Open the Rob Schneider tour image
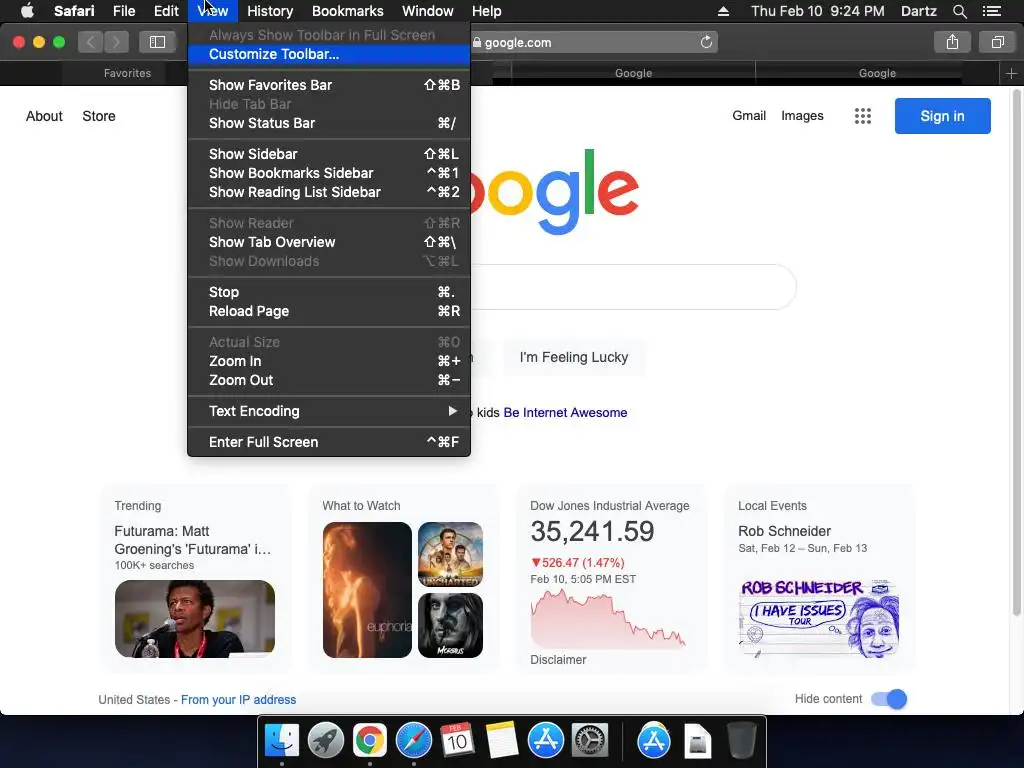 point(820,618)
